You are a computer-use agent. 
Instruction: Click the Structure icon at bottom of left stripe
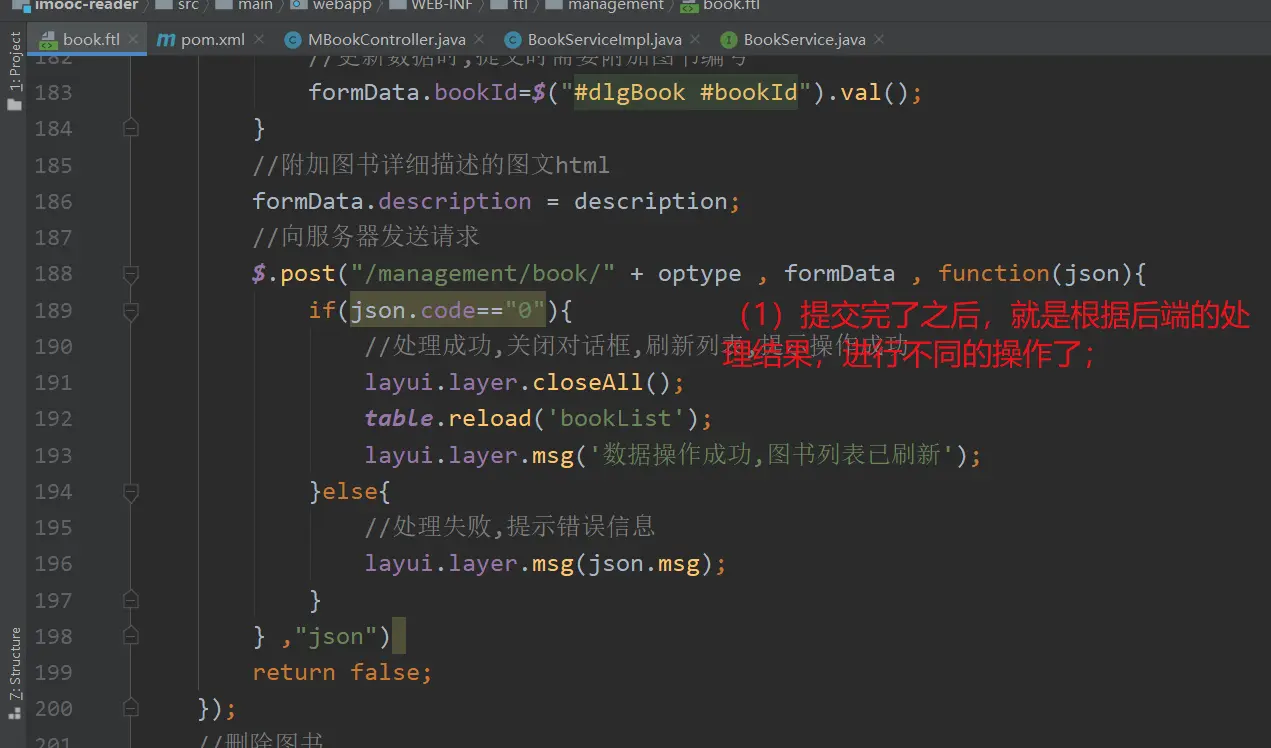pyautogui.click(x=14, y=713)
